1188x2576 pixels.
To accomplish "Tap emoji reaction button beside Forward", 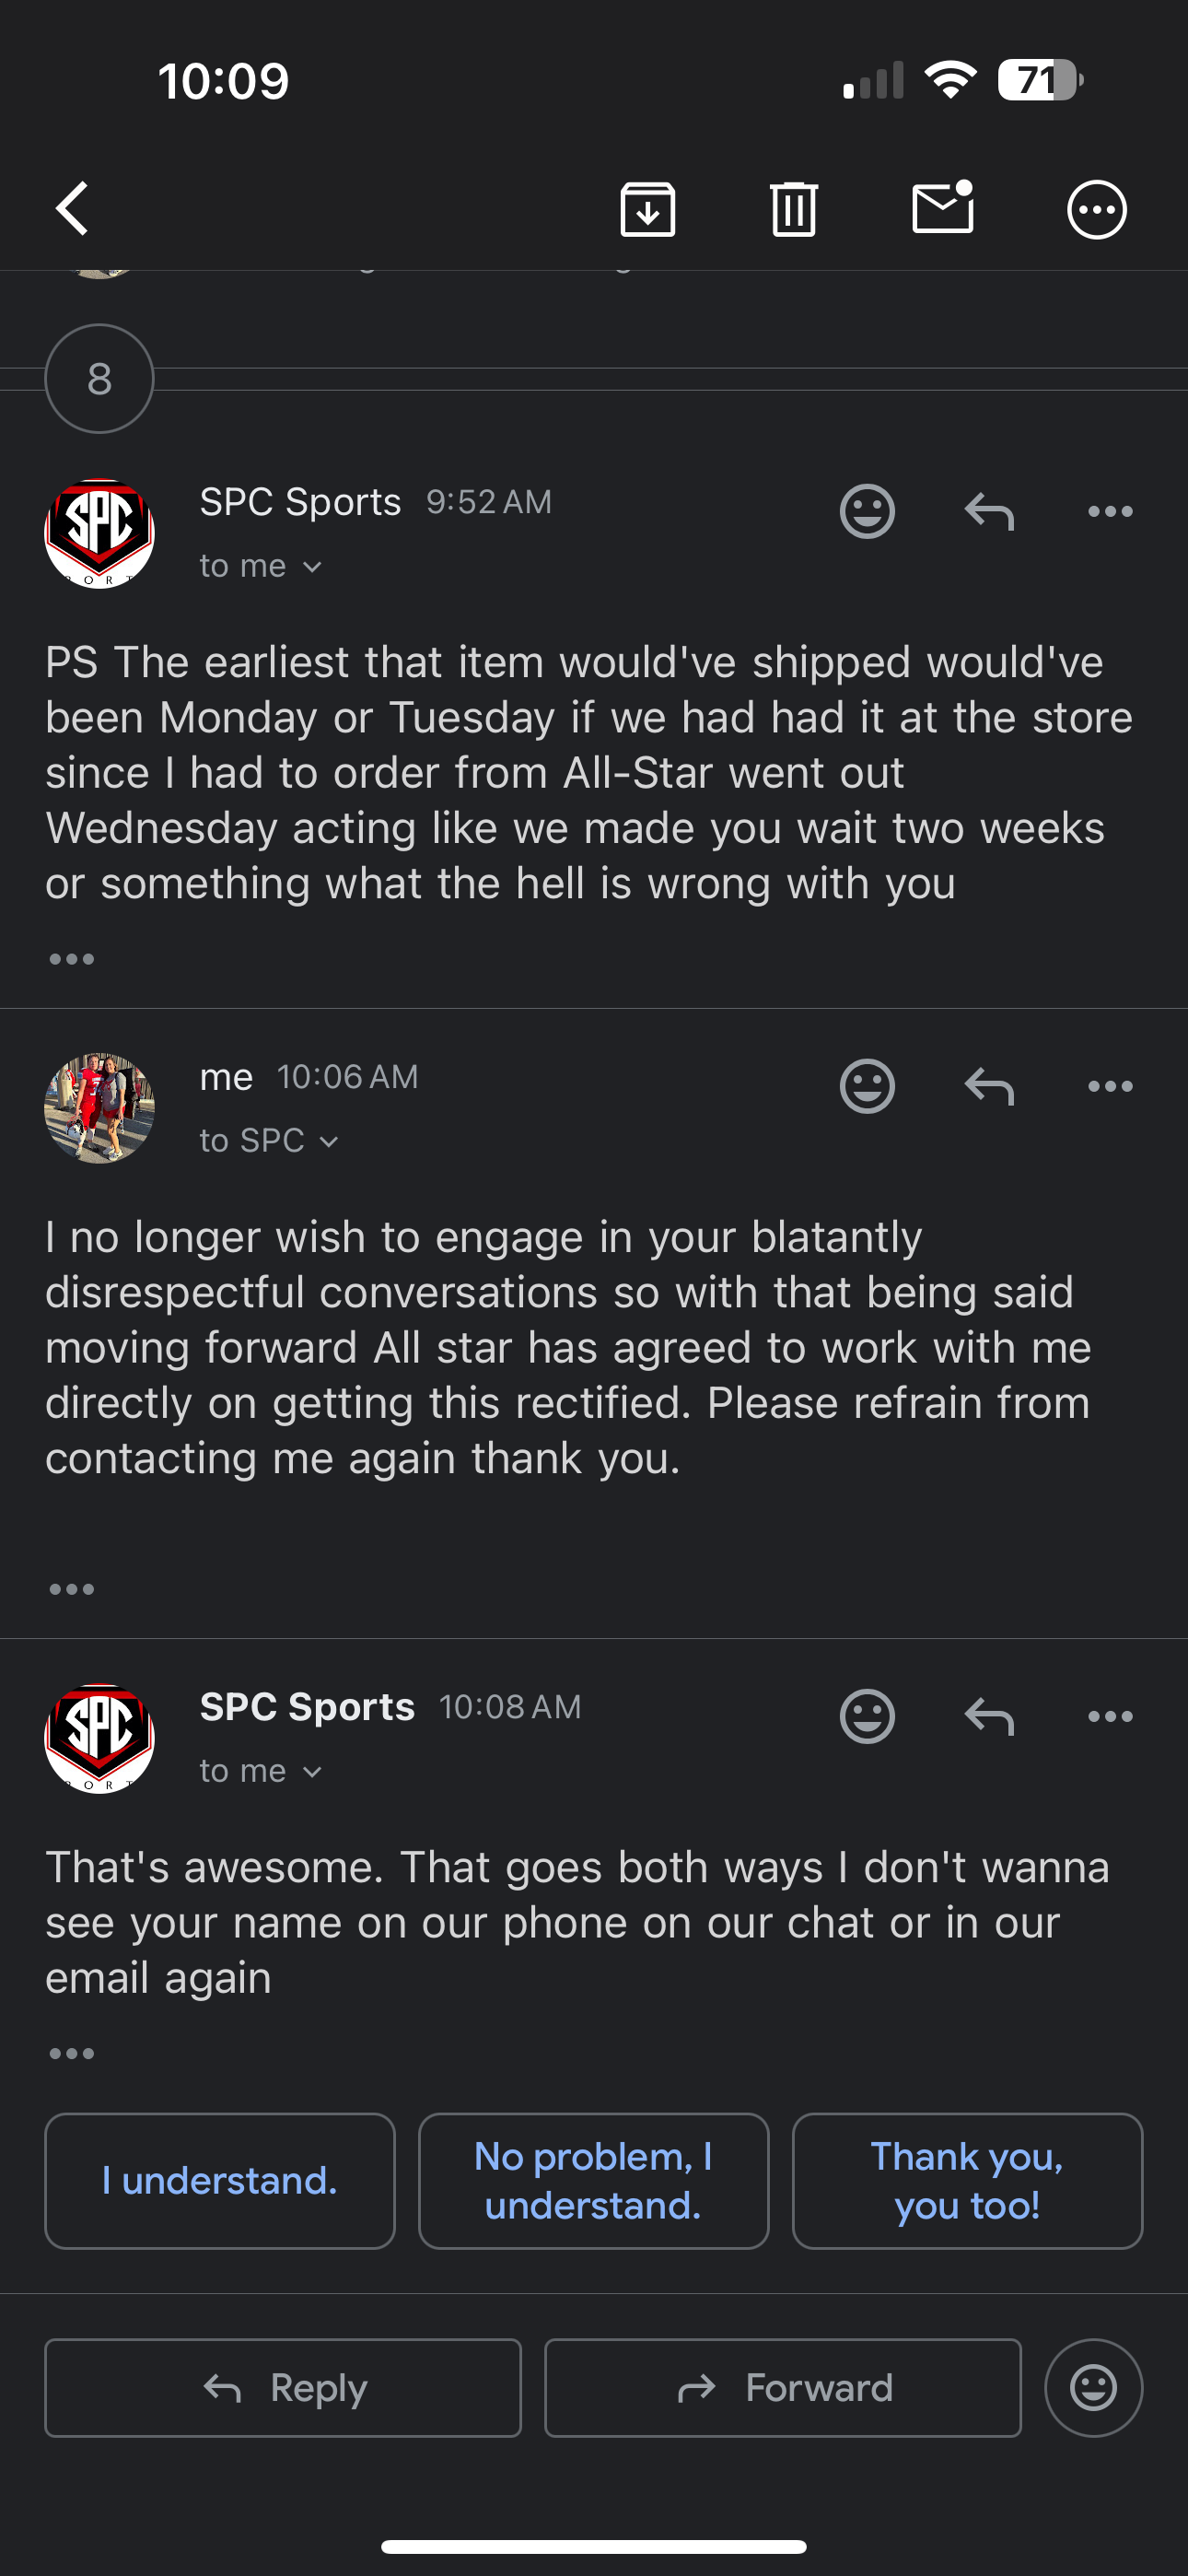I will coord(1093,2388).
